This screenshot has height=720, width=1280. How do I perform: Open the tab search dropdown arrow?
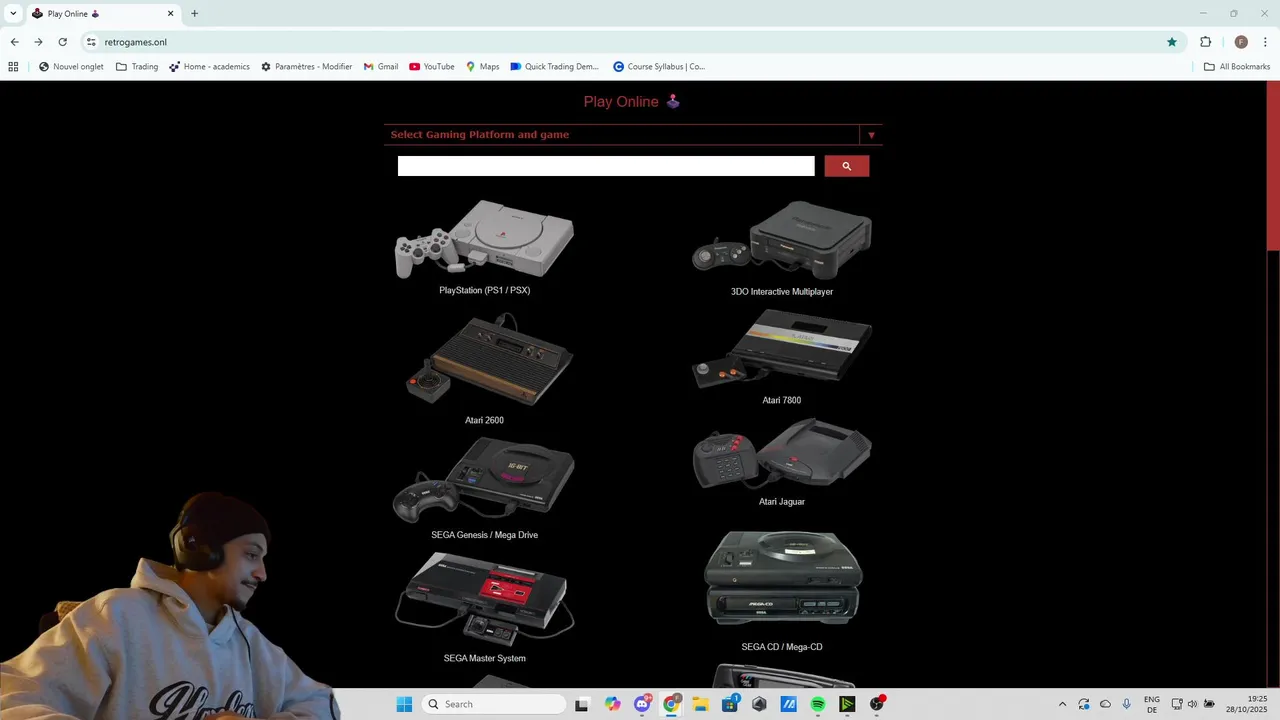click(x=13, y=14)
